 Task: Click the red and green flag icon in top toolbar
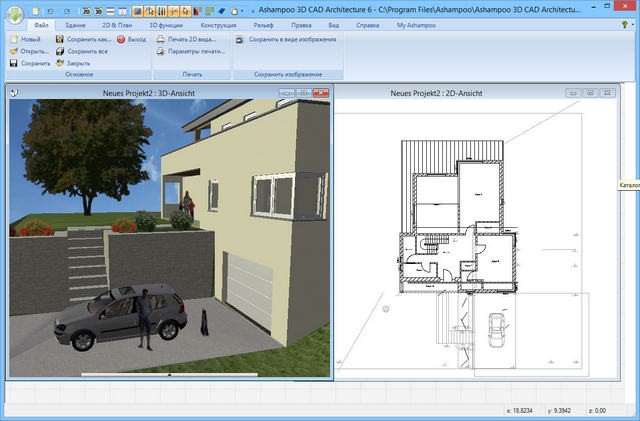point(198,11)
